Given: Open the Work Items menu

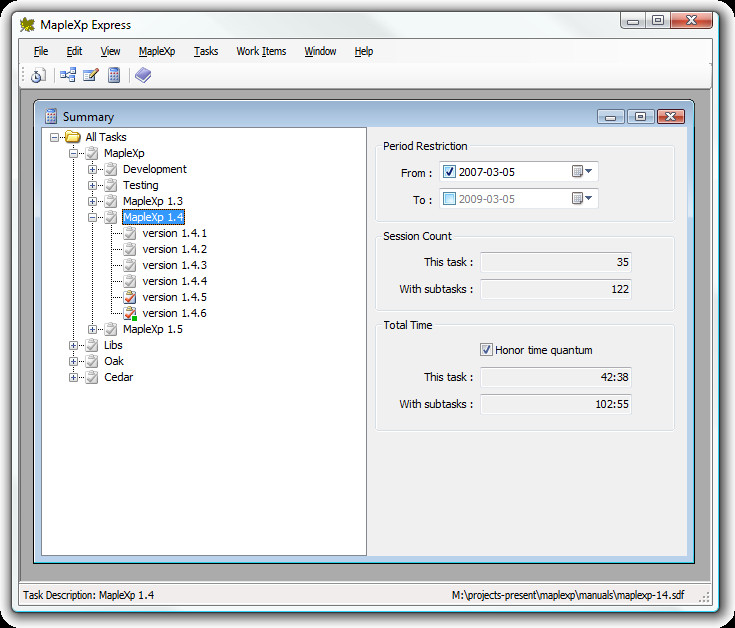Looking at the screenshot, I should pos(261,51).
